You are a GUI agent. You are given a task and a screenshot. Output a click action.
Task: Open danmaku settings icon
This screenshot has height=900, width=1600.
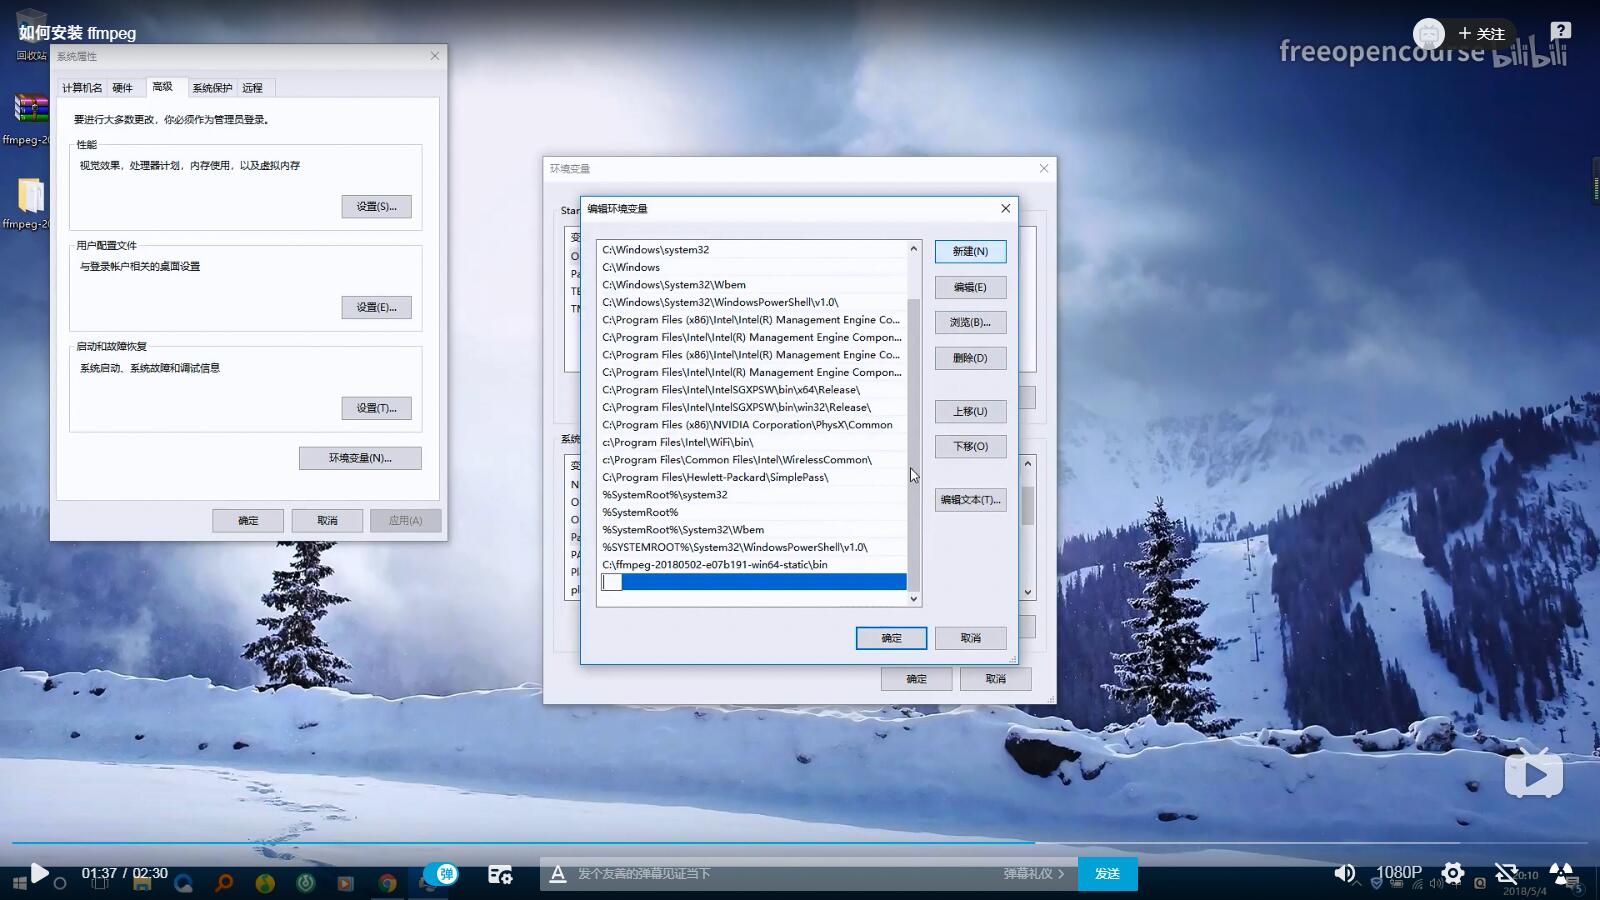click(500, 874)
